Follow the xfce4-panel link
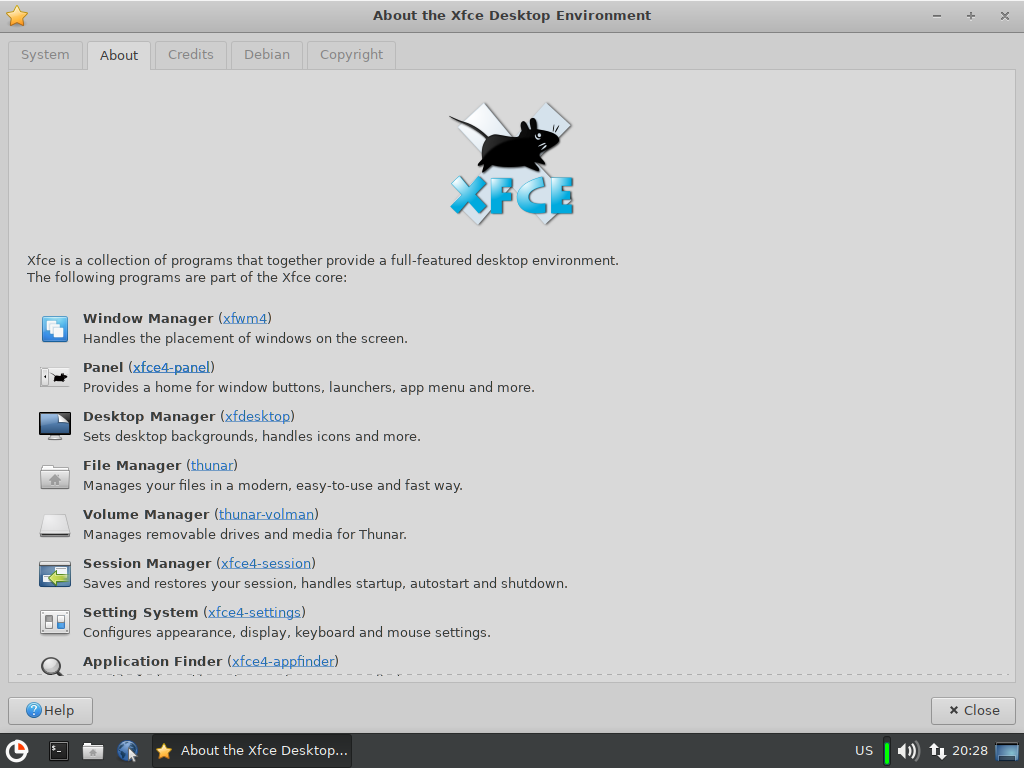Viewport: 1024px width, 768px height. point(172,368)
